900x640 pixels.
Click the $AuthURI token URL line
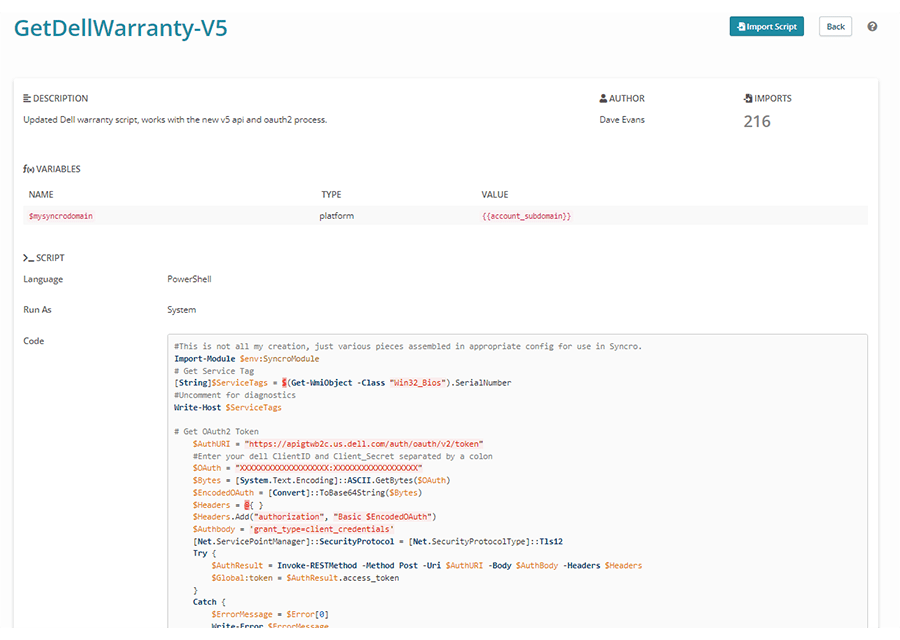tap(338, 444)
